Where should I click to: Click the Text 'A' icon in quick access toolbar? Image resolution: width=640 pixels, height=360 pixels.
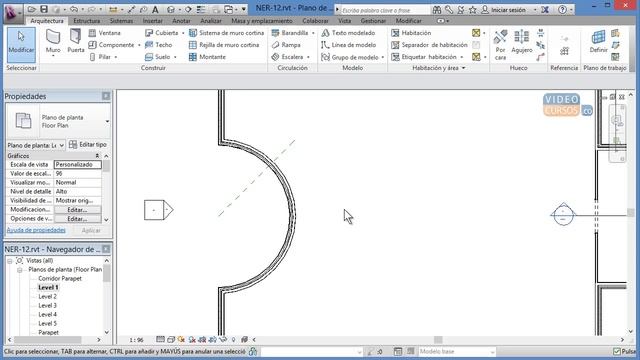coord(156,9)
